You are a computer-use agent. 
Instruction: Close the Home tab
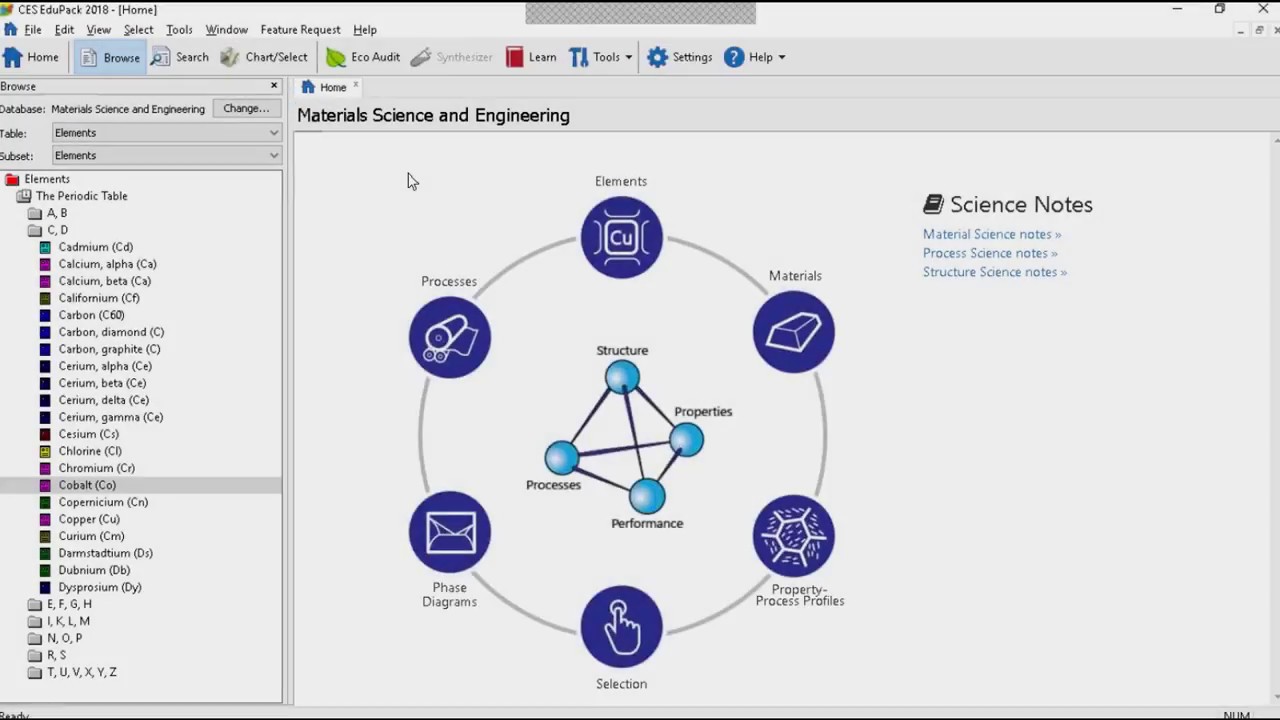[355, 85]
